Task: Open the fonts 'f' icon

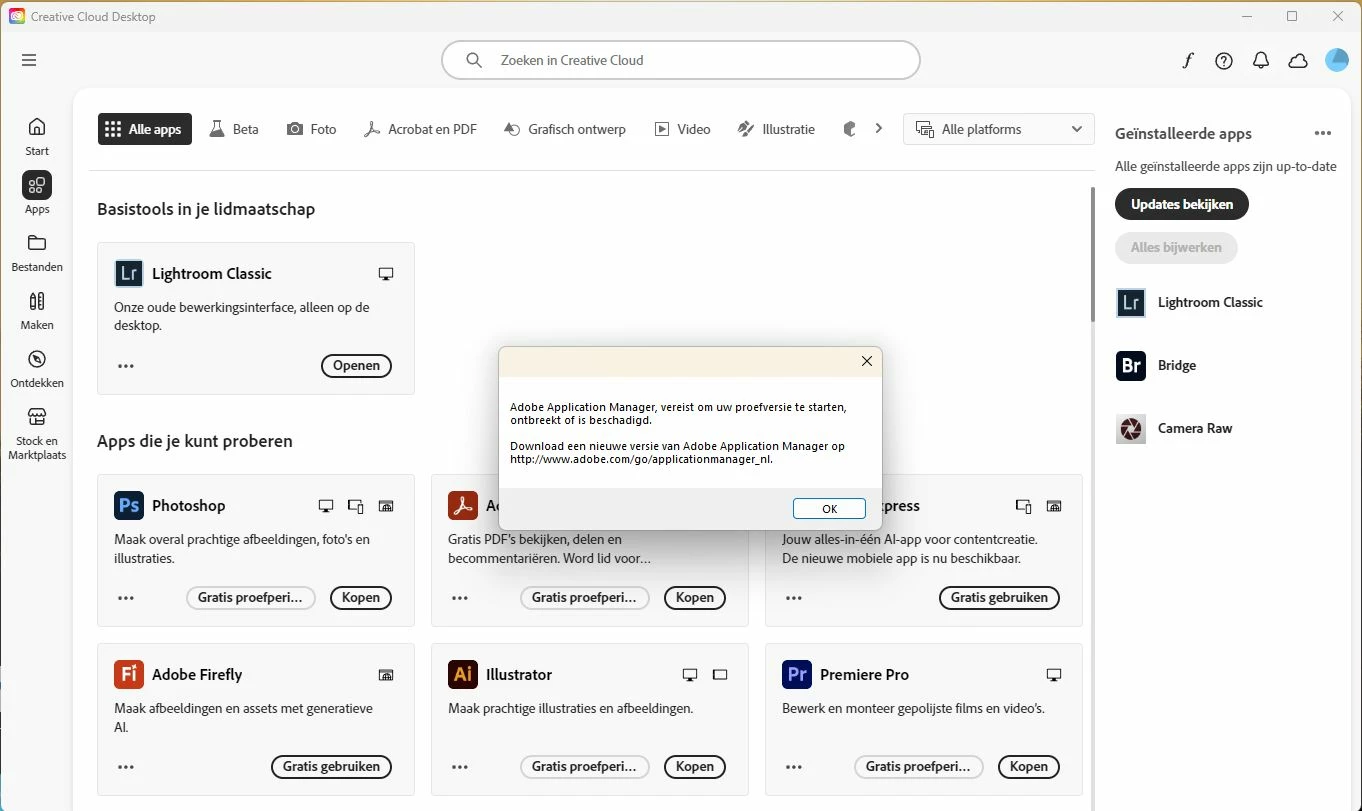Action: [x=1187, y=61]
